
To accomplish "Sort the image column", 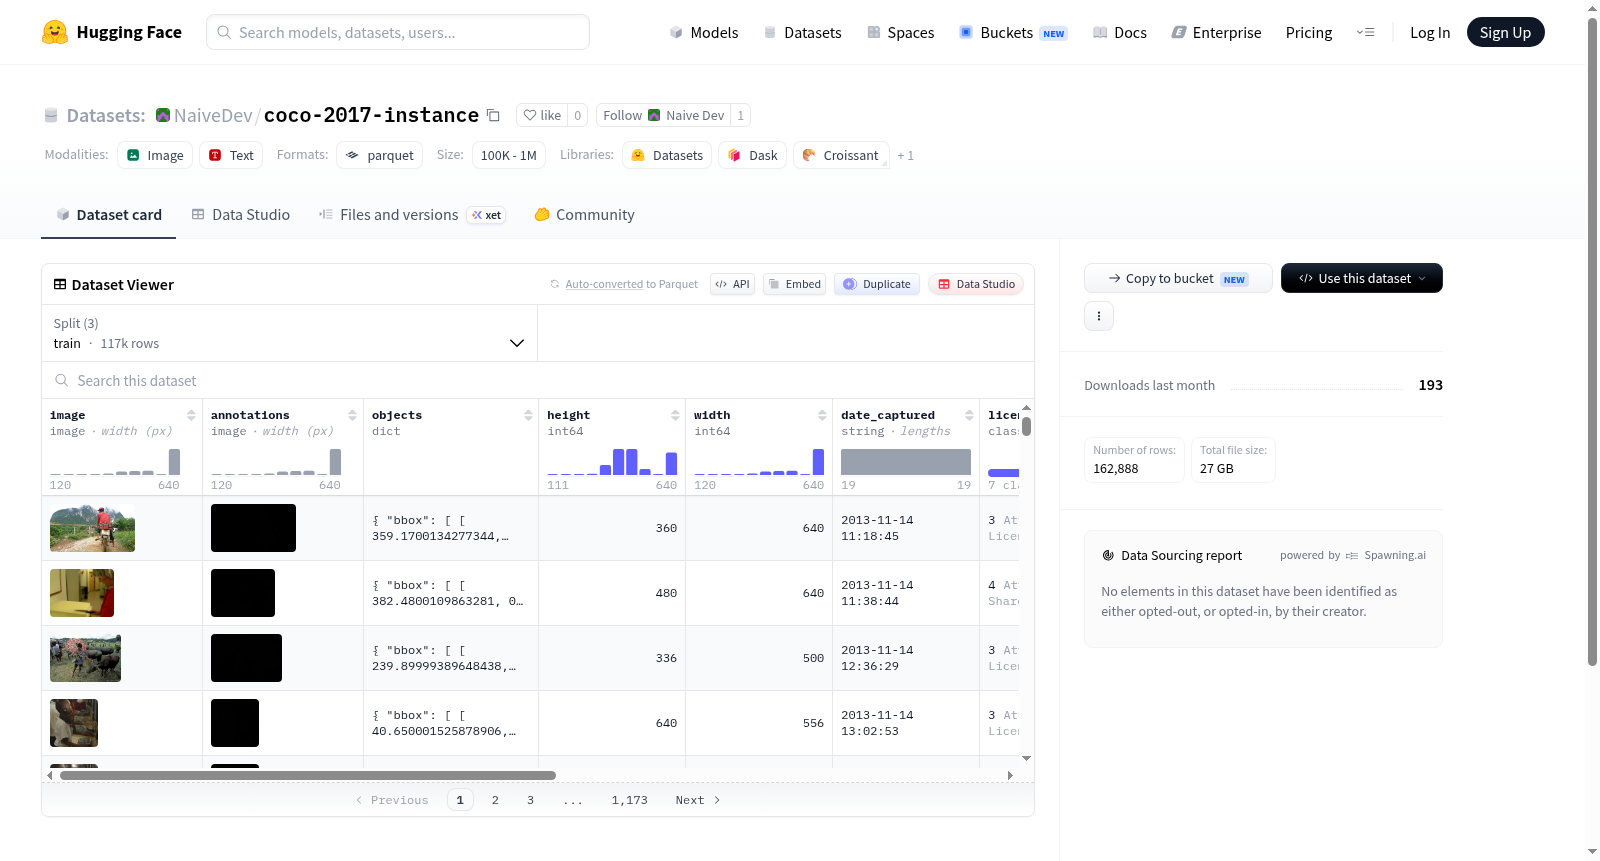I will tap(191, 415).
